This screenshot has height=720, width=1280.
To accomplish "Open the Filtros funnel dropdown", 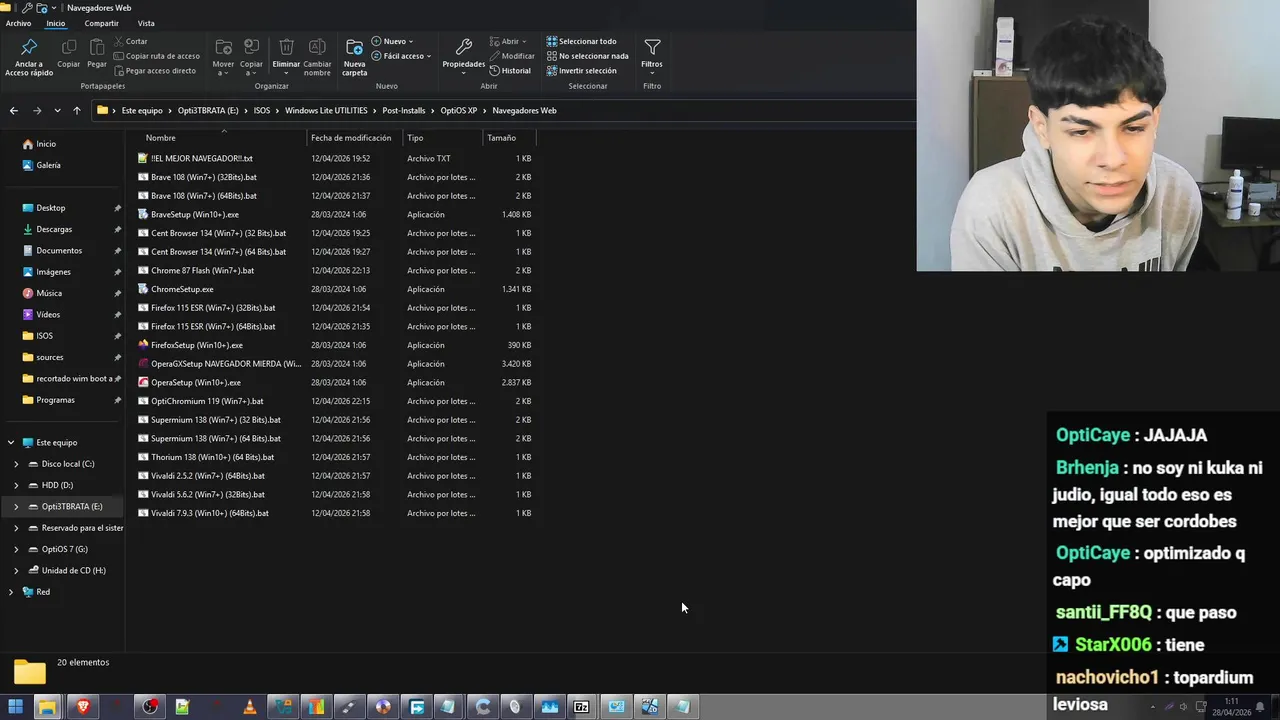I will pyautogui.click(x=652, y=55).
